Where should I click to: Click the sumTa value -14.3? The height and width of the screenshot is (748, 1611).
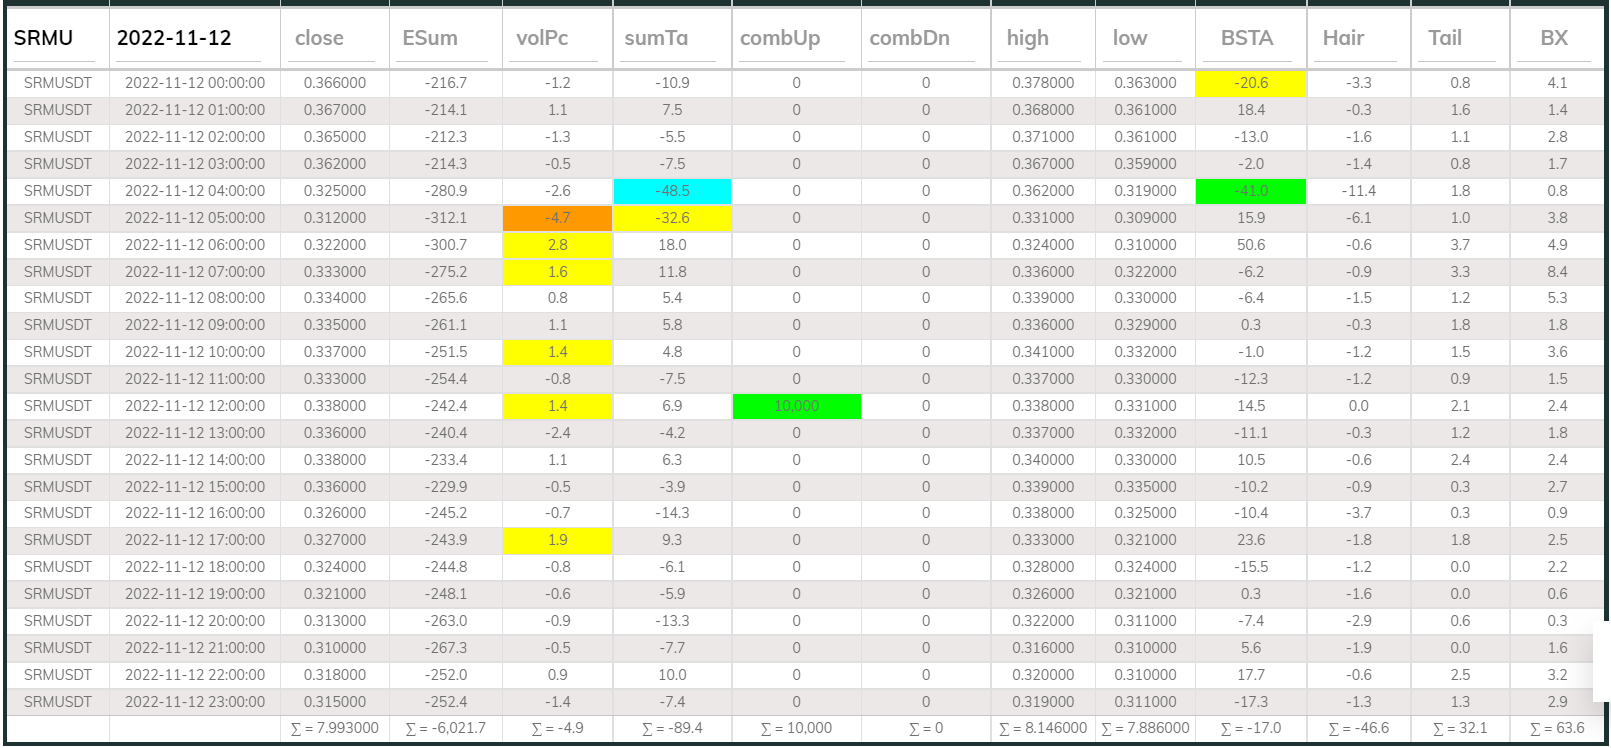click(x=672, y=513)
